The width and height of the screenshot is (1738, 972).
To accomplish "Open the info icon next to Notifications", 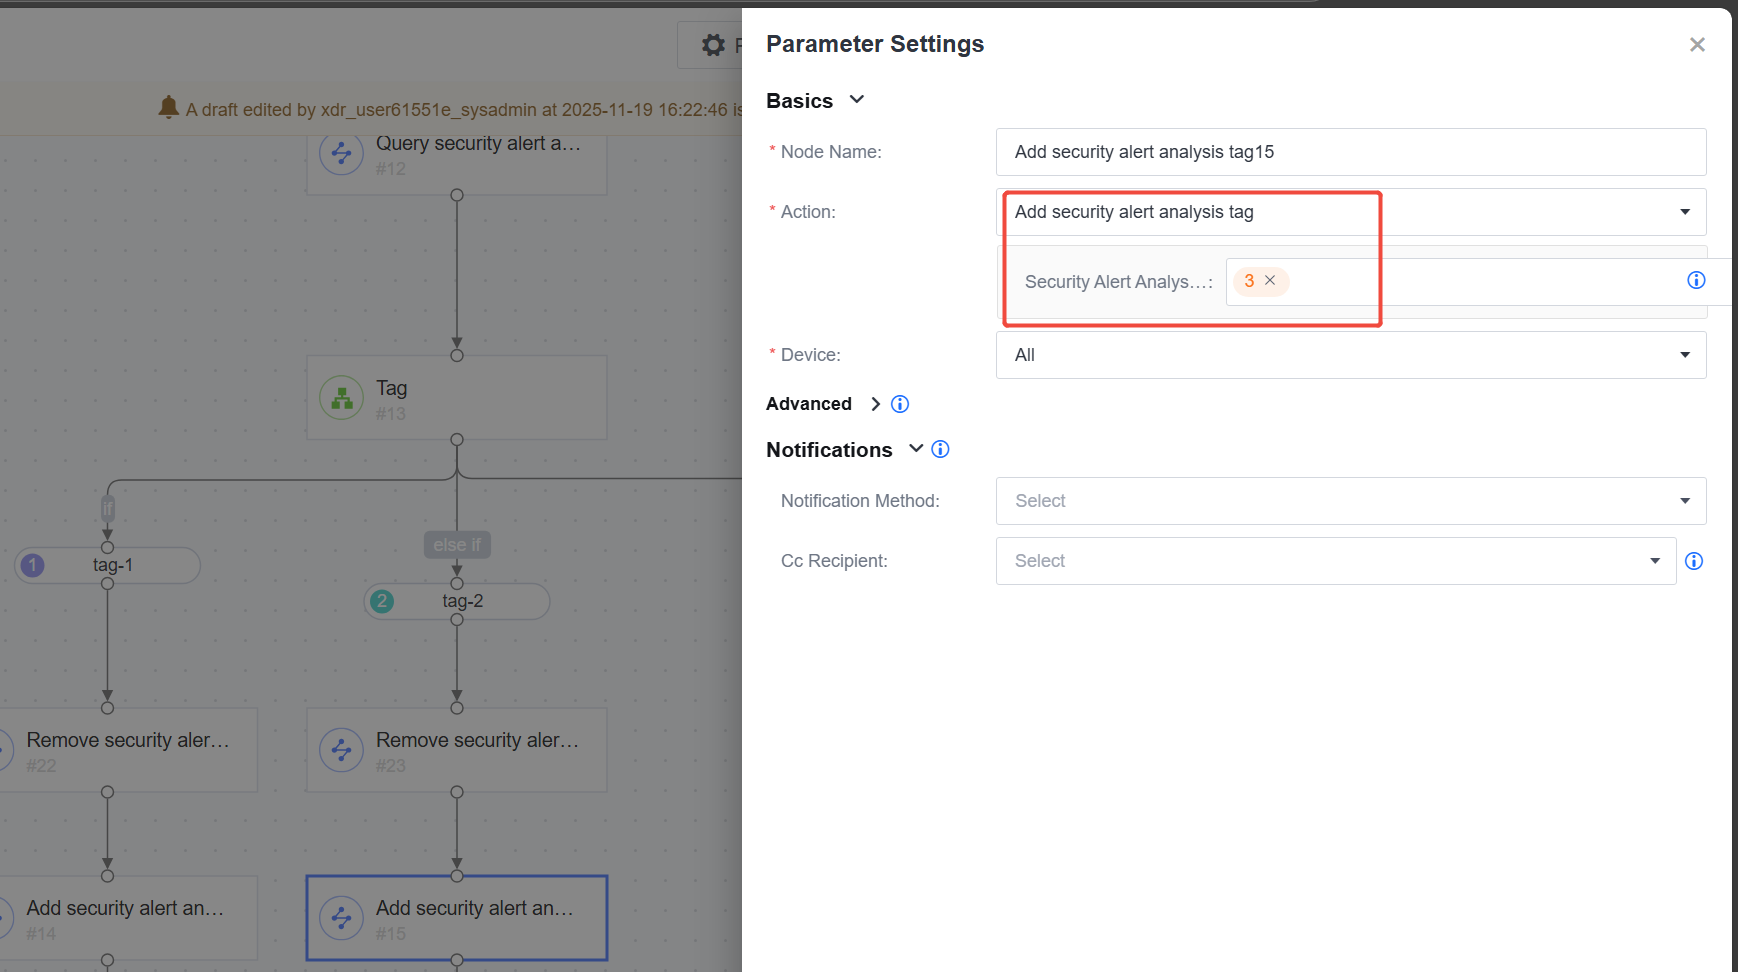I will (940, 449).
